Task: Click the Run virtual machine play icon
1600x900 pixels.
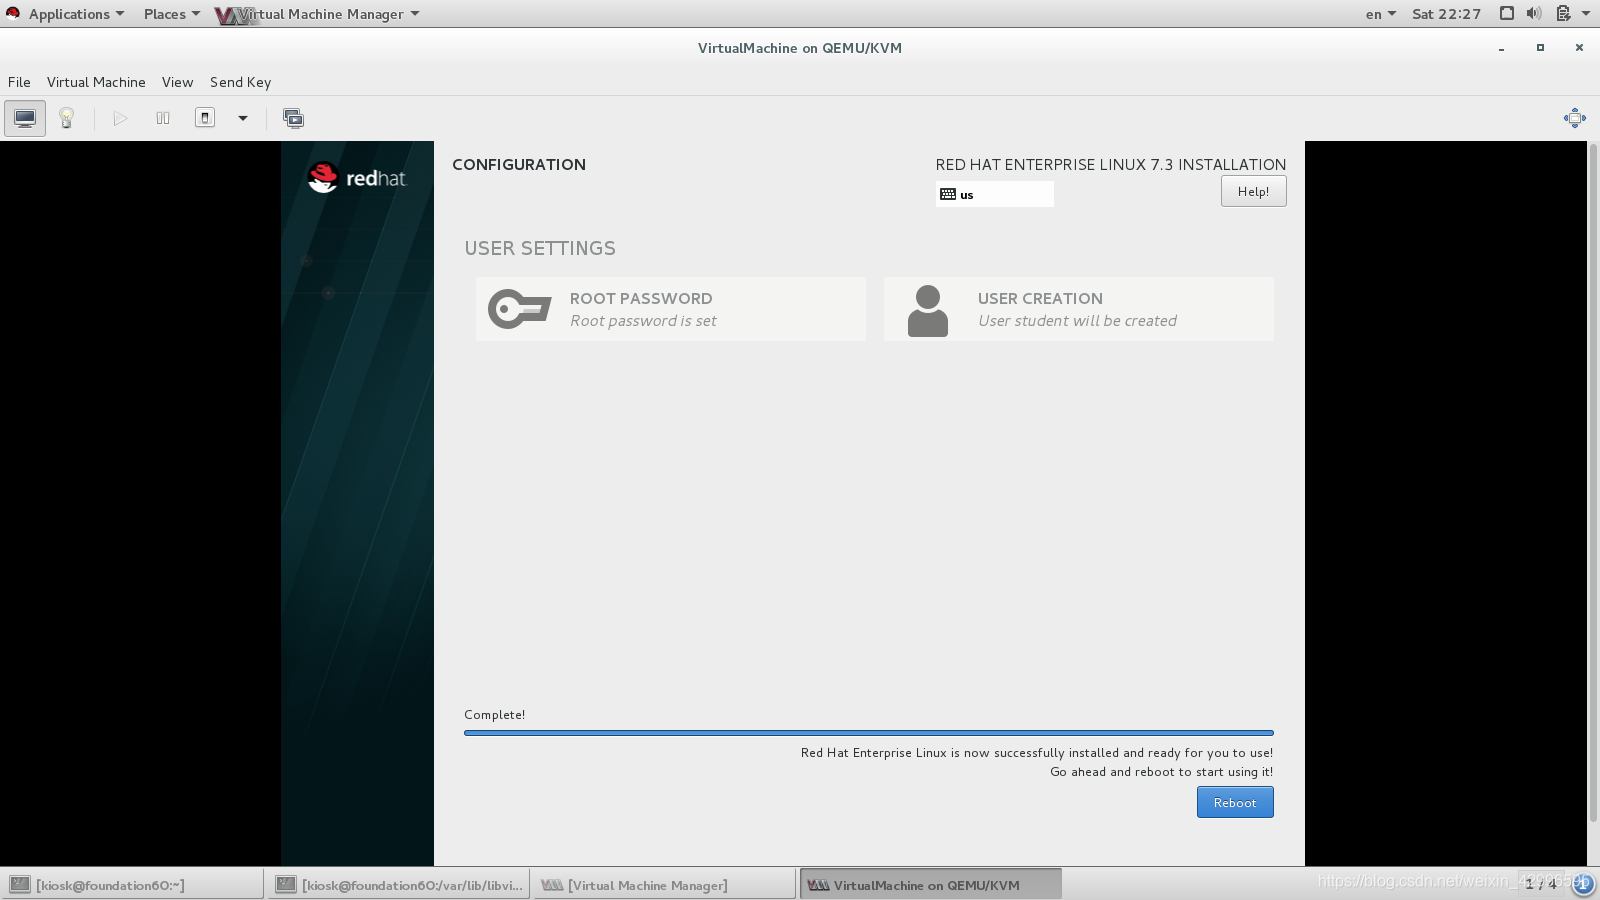Action: [120, 118]
